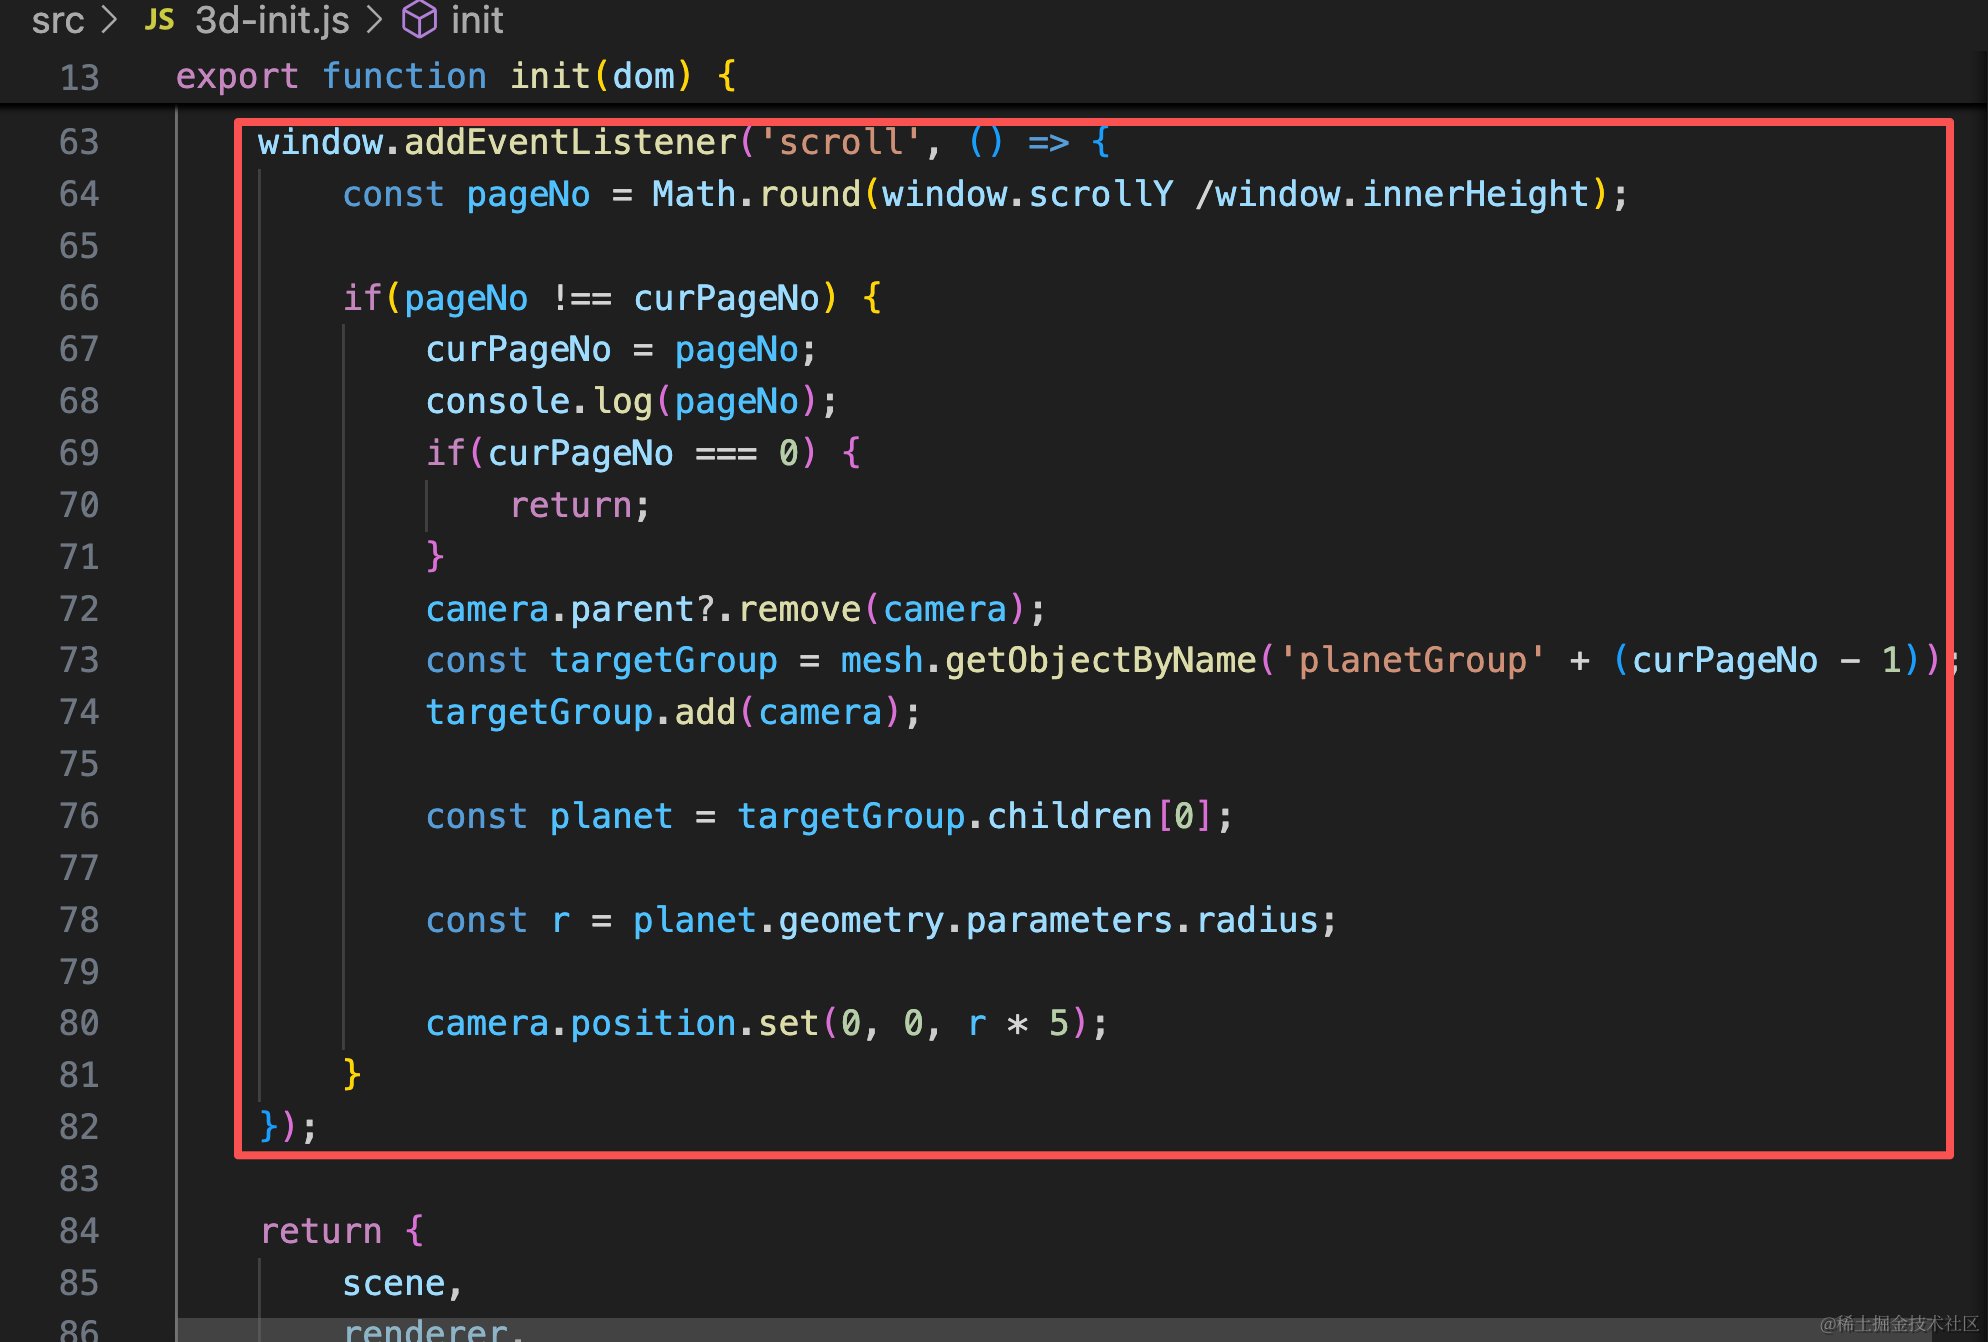This screenshot has height=1342, width=1988.
Task: Click line number 72
Action: [x=79, y=609]
